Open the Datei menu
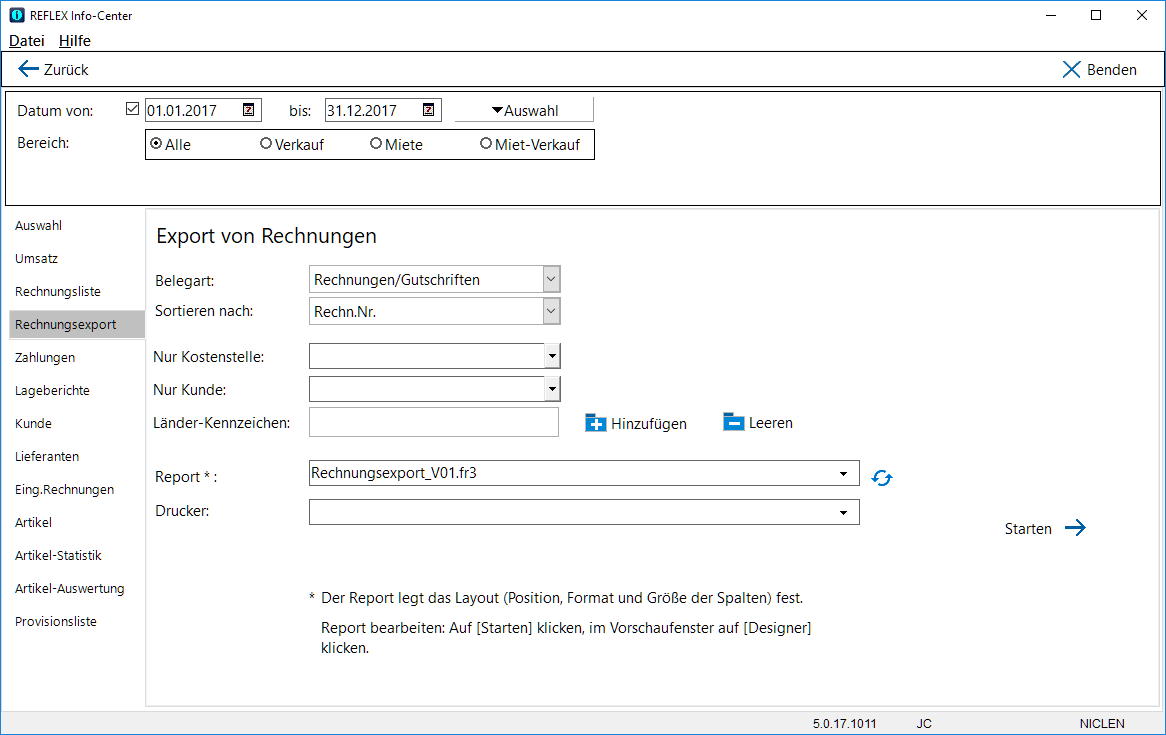 click(27, 41)
